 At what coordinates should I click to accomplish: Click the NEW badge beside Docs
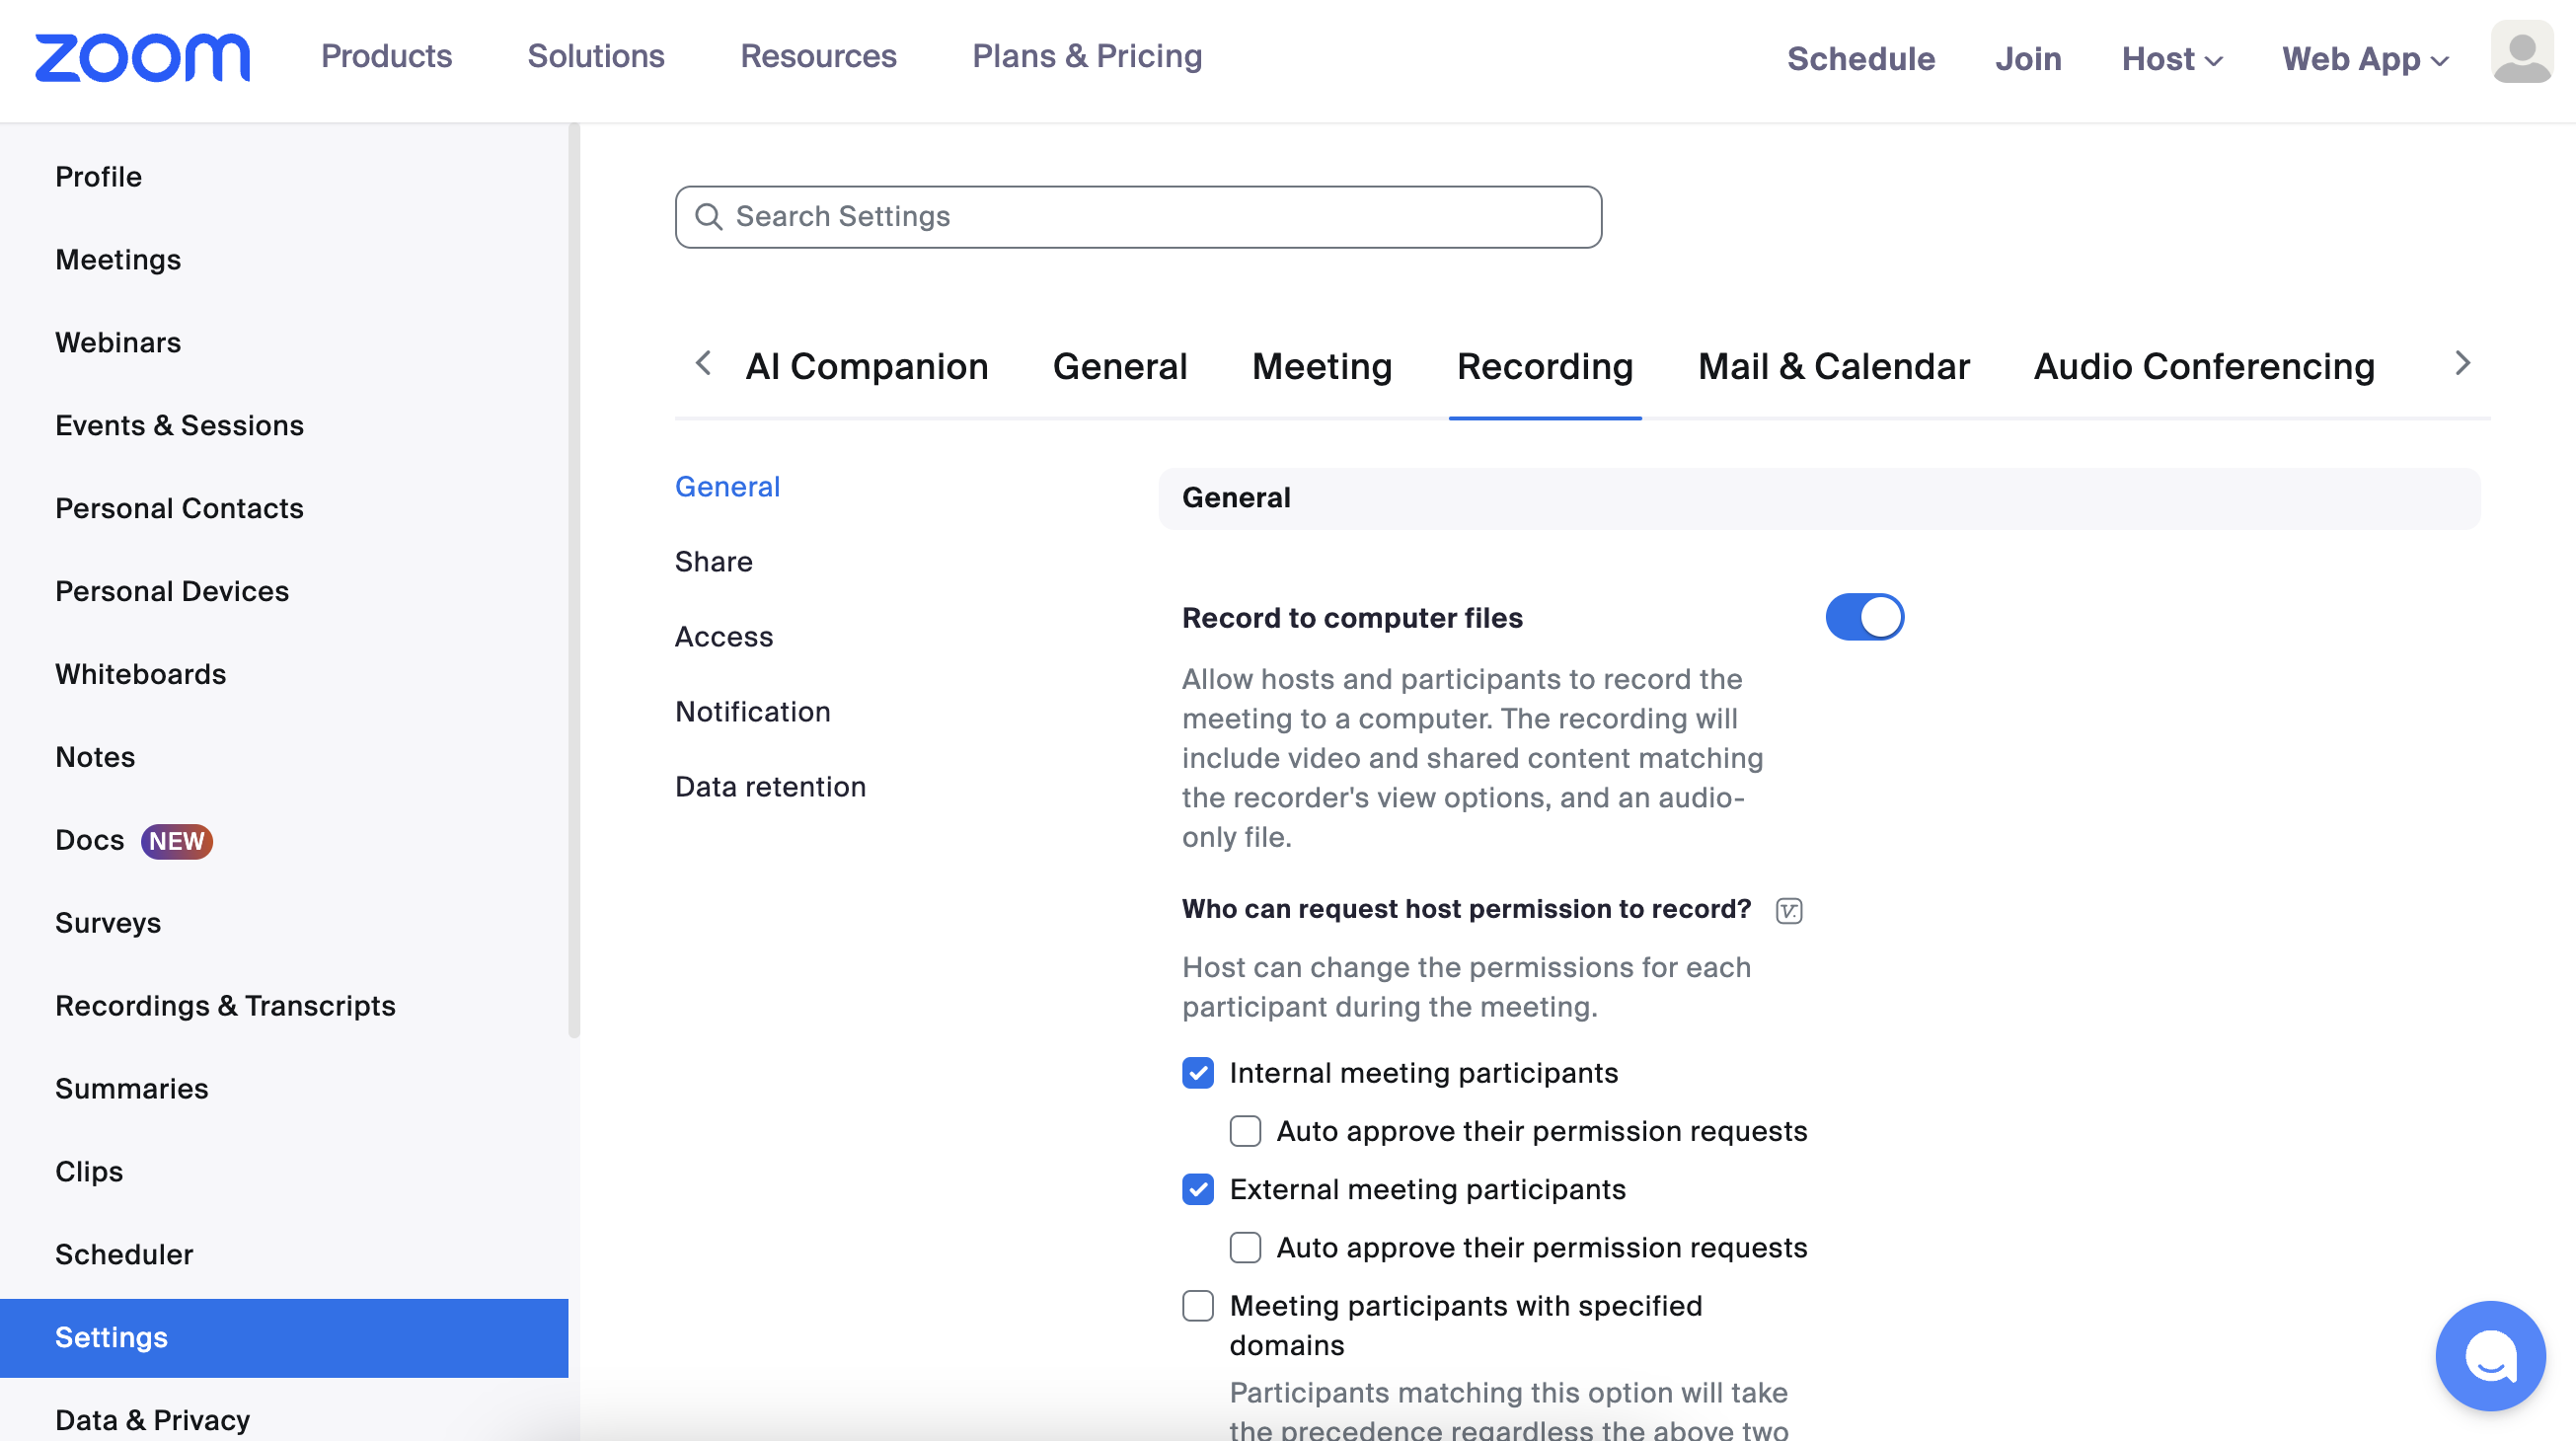click(177, 840)
